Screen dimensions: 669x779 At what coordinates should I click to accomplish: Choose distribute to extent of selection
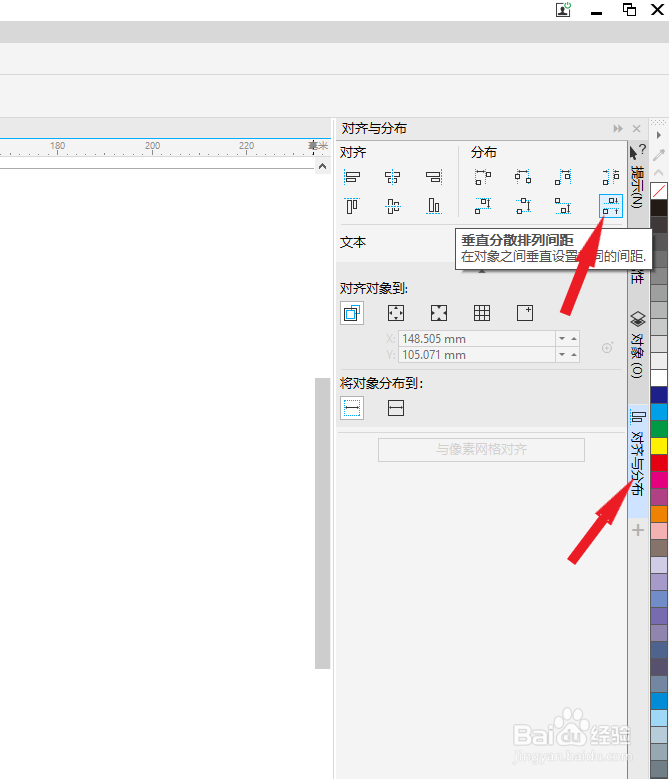click(x=352, y=408)
